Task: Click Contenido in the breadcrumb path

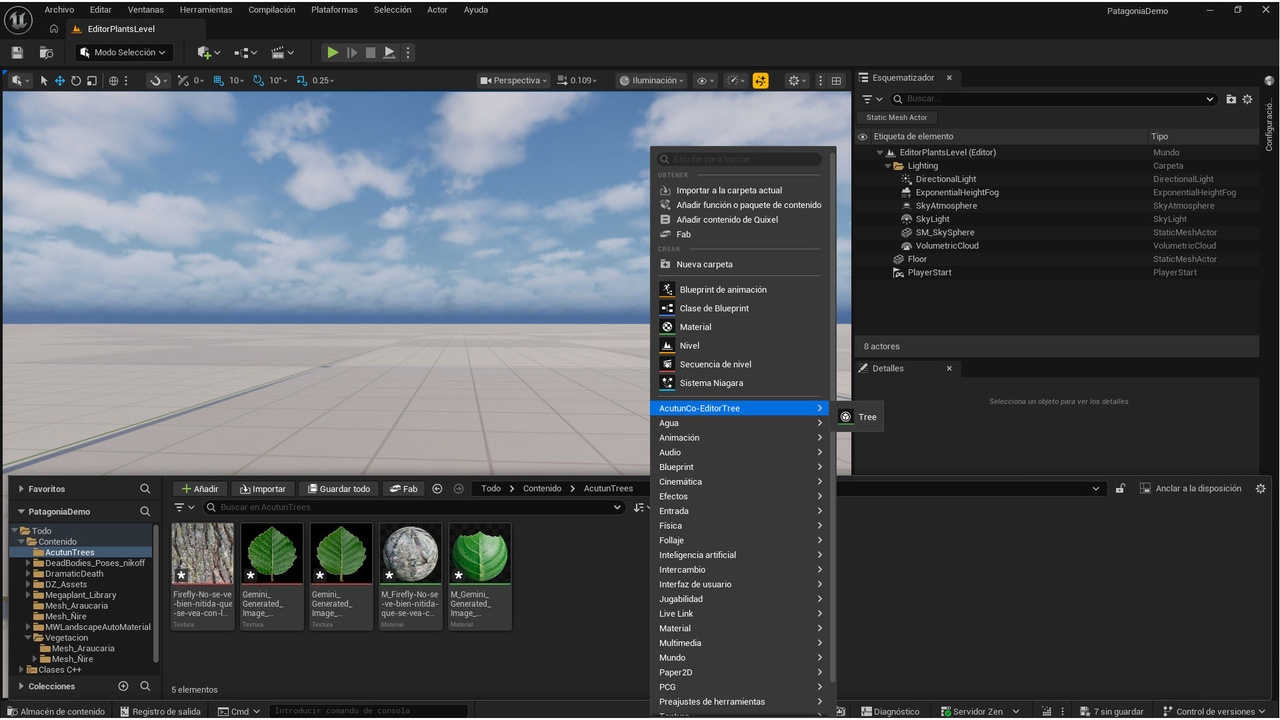Action: 542,489
